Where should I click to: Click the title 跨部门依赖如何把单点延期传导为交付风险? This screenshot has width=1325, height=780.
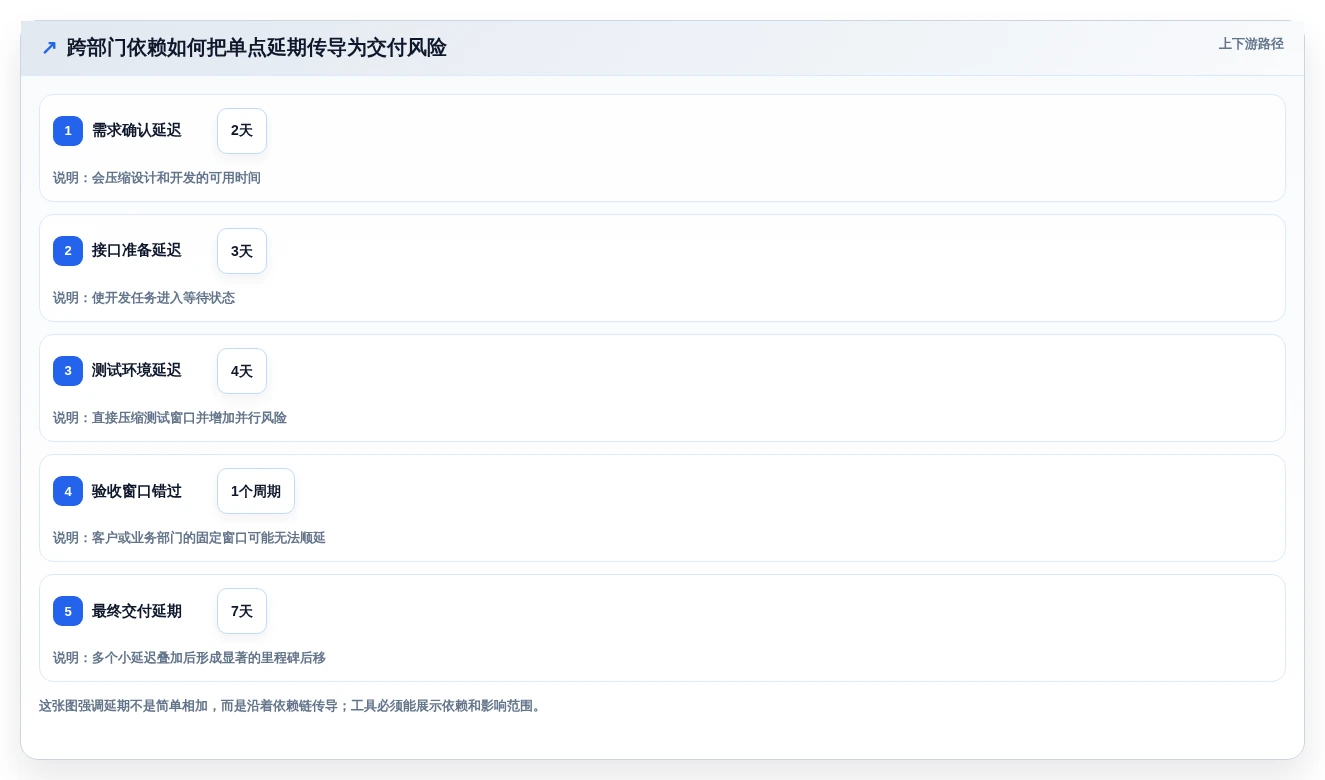pyautogui.click(x=256, y=48)
